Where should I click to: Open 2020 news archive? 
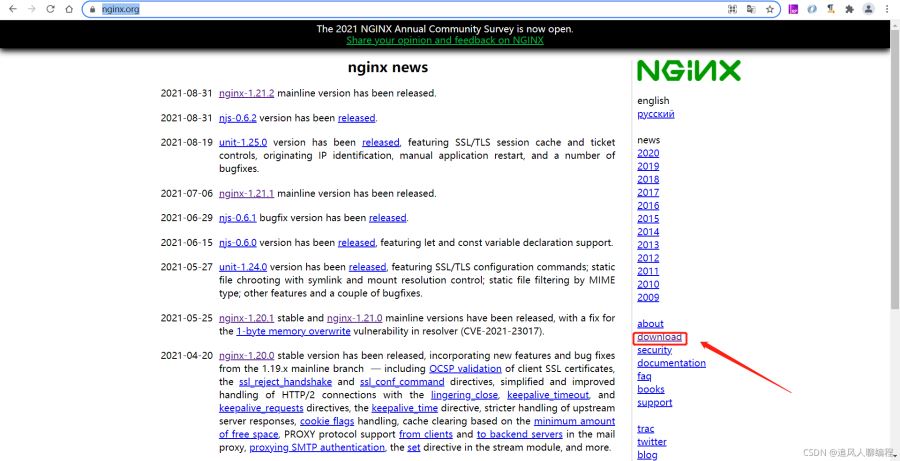pyautogui.click(x=648, y=153)
